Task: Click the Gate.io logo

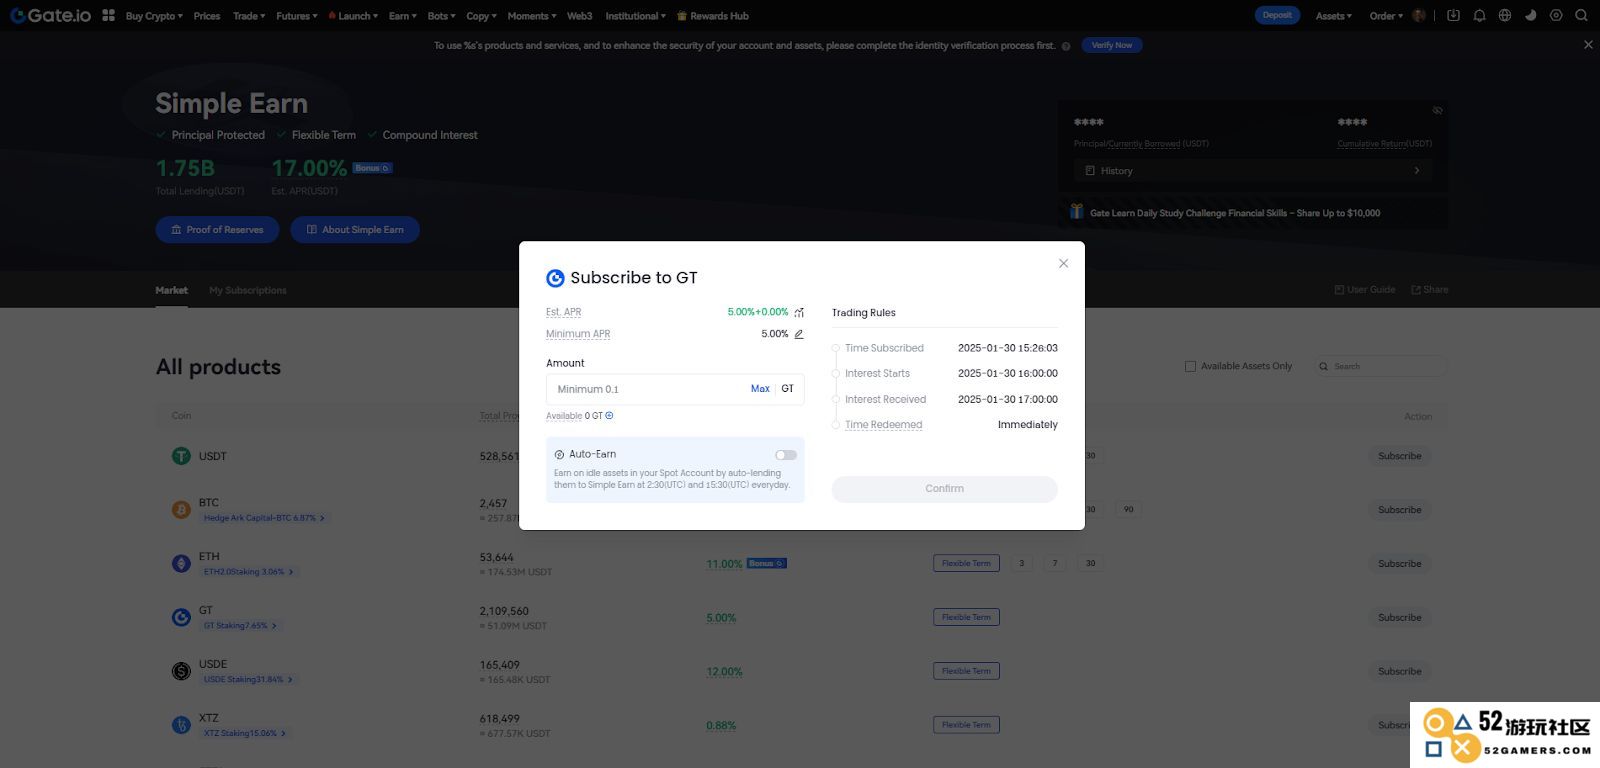Action: [x=50, y=15]
